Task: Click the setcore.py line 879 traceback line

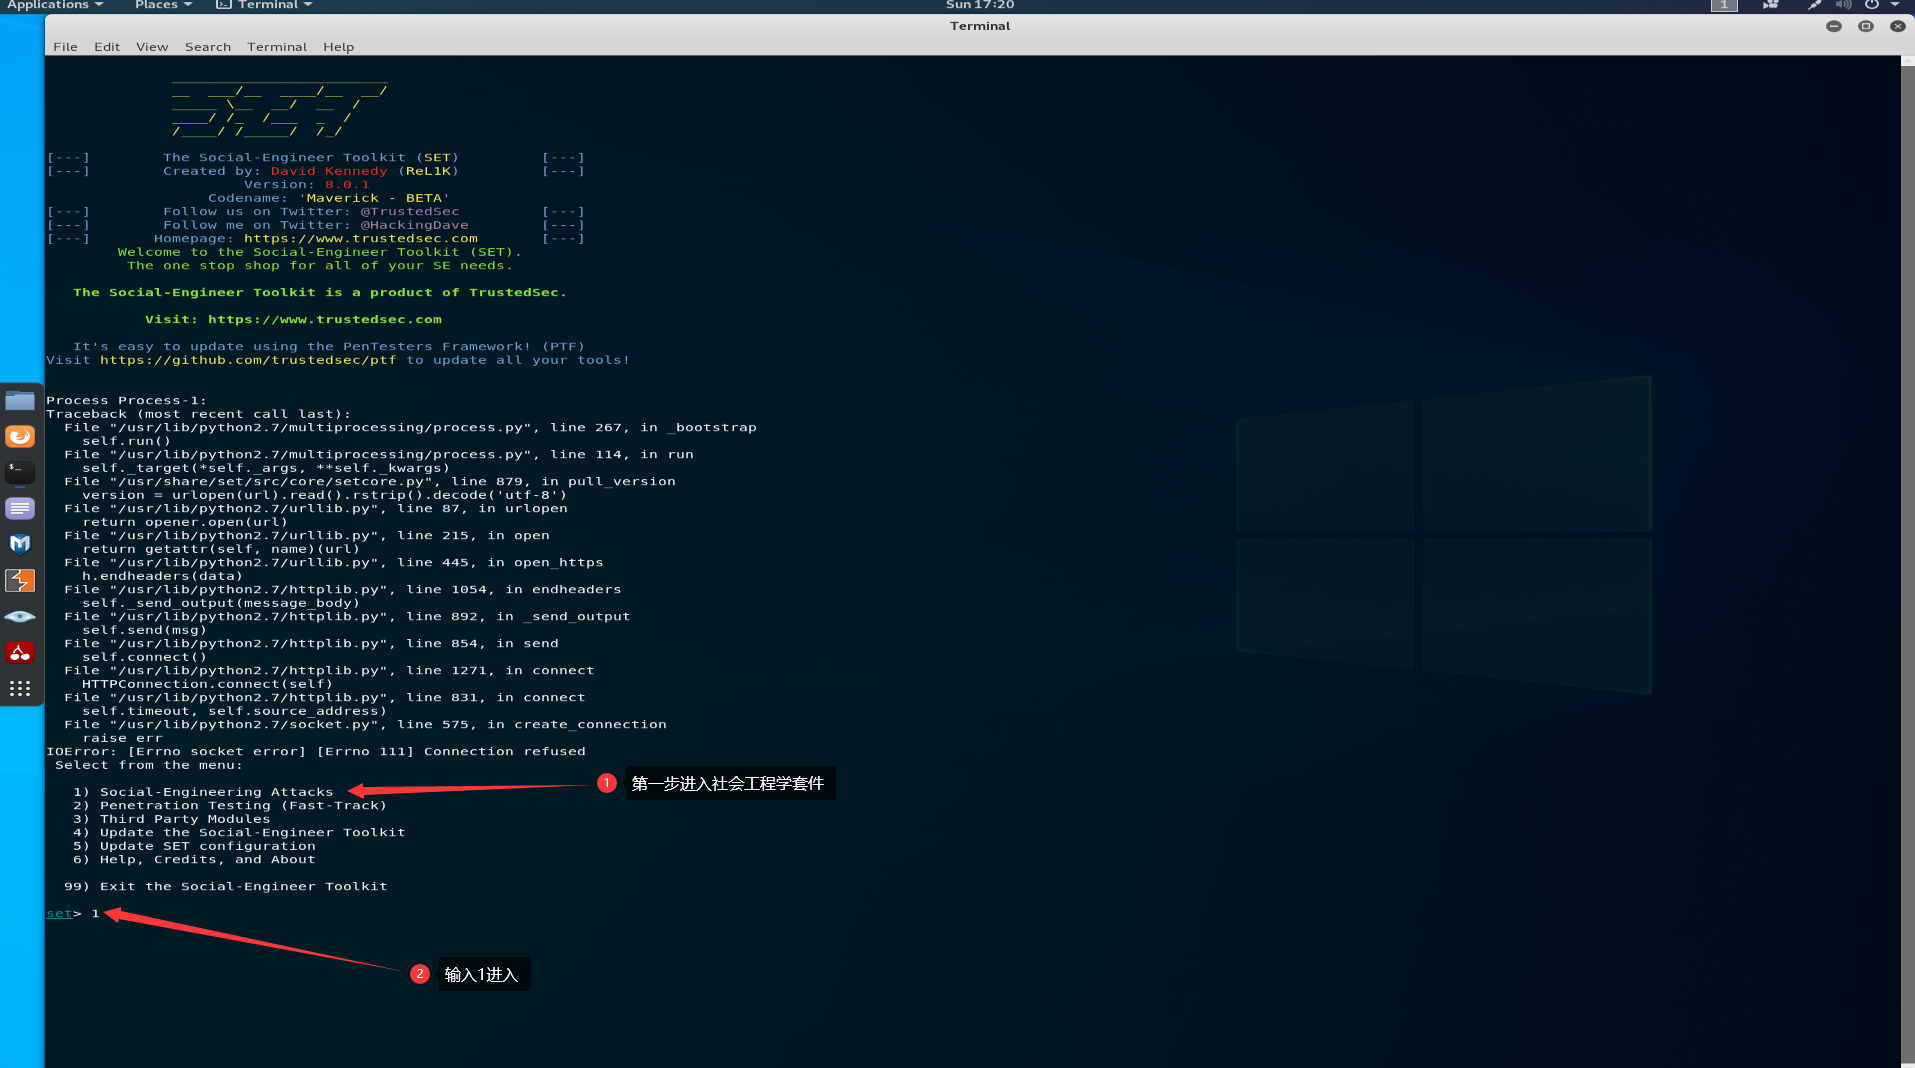Action: 370,482
